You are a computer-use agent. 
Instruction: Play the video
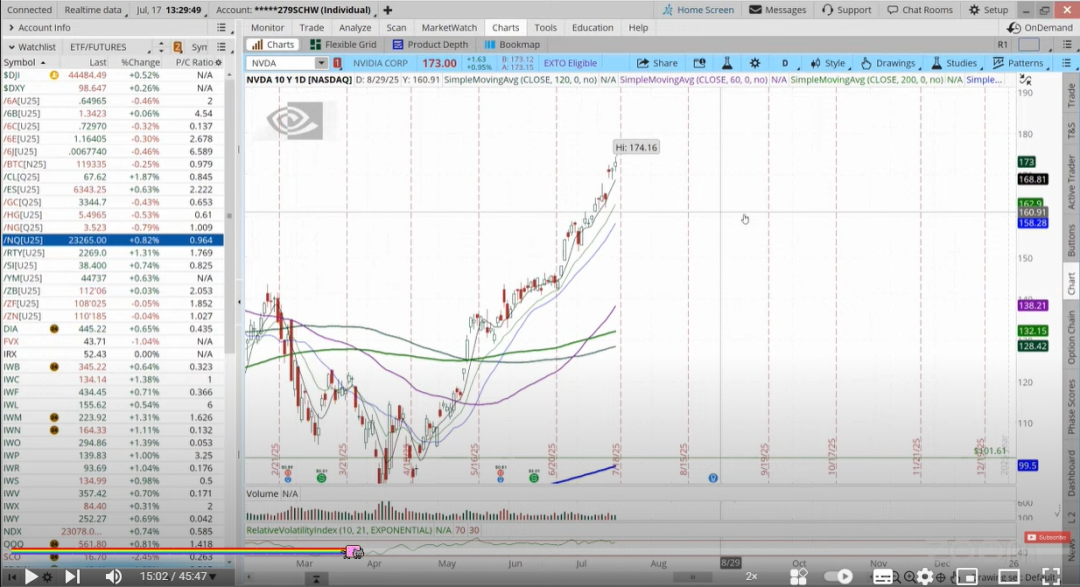tap(31, 577)
